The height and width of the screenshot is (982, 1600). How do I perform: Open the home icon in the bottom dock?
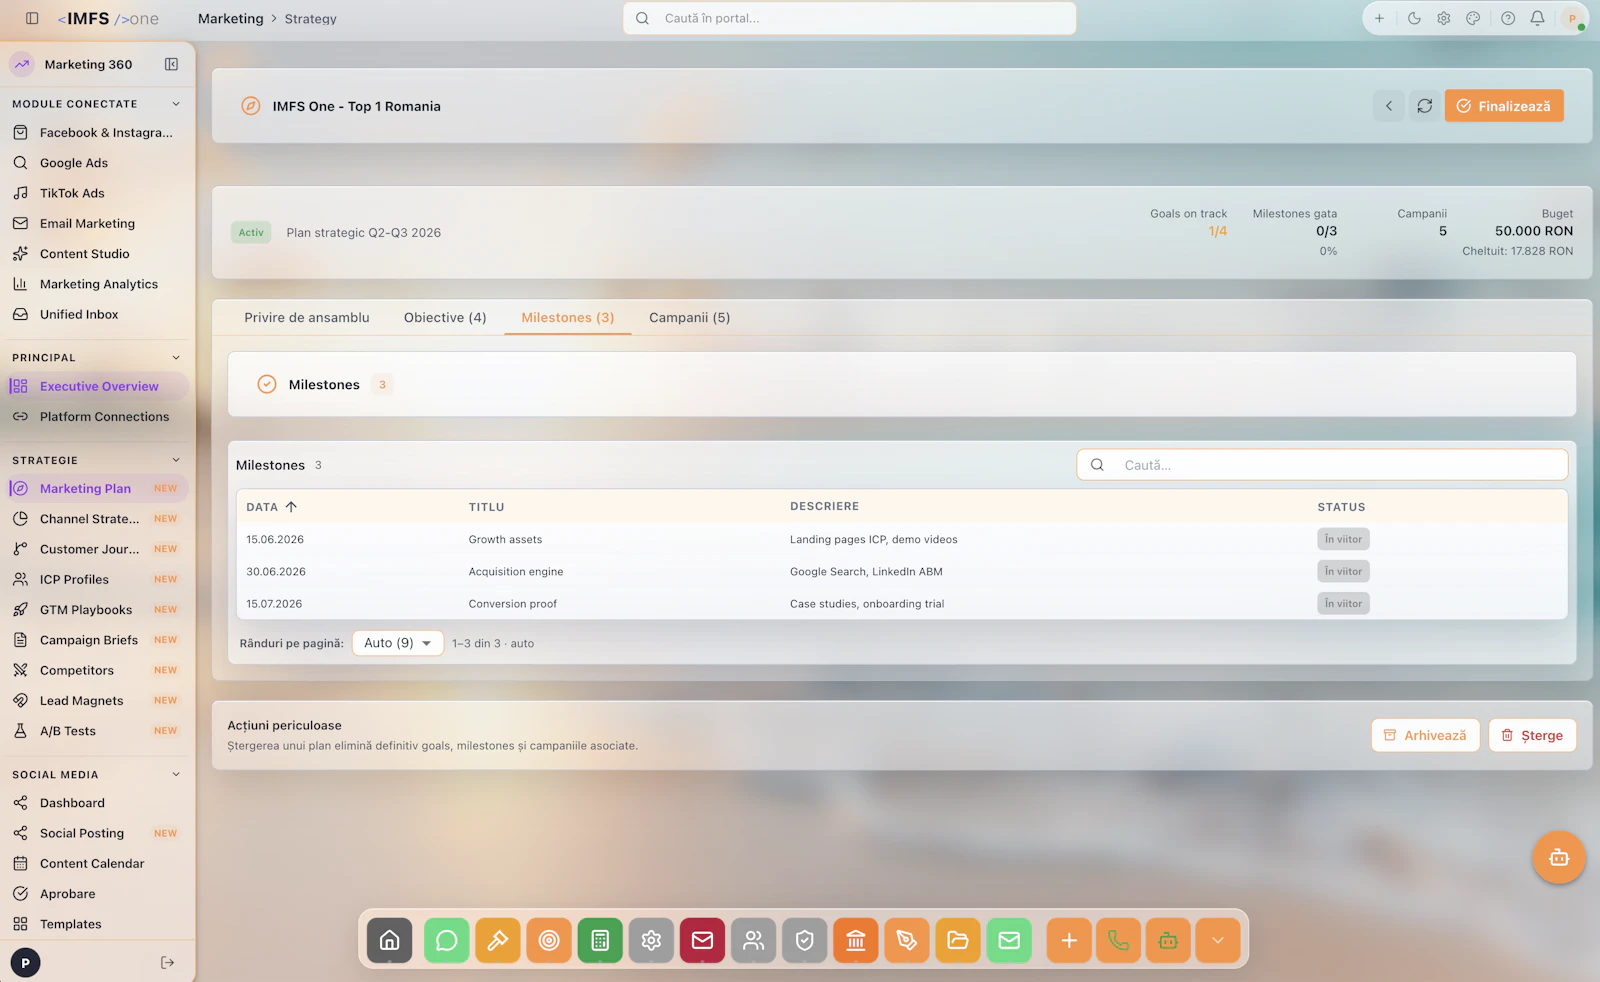[x=390, y=940]
